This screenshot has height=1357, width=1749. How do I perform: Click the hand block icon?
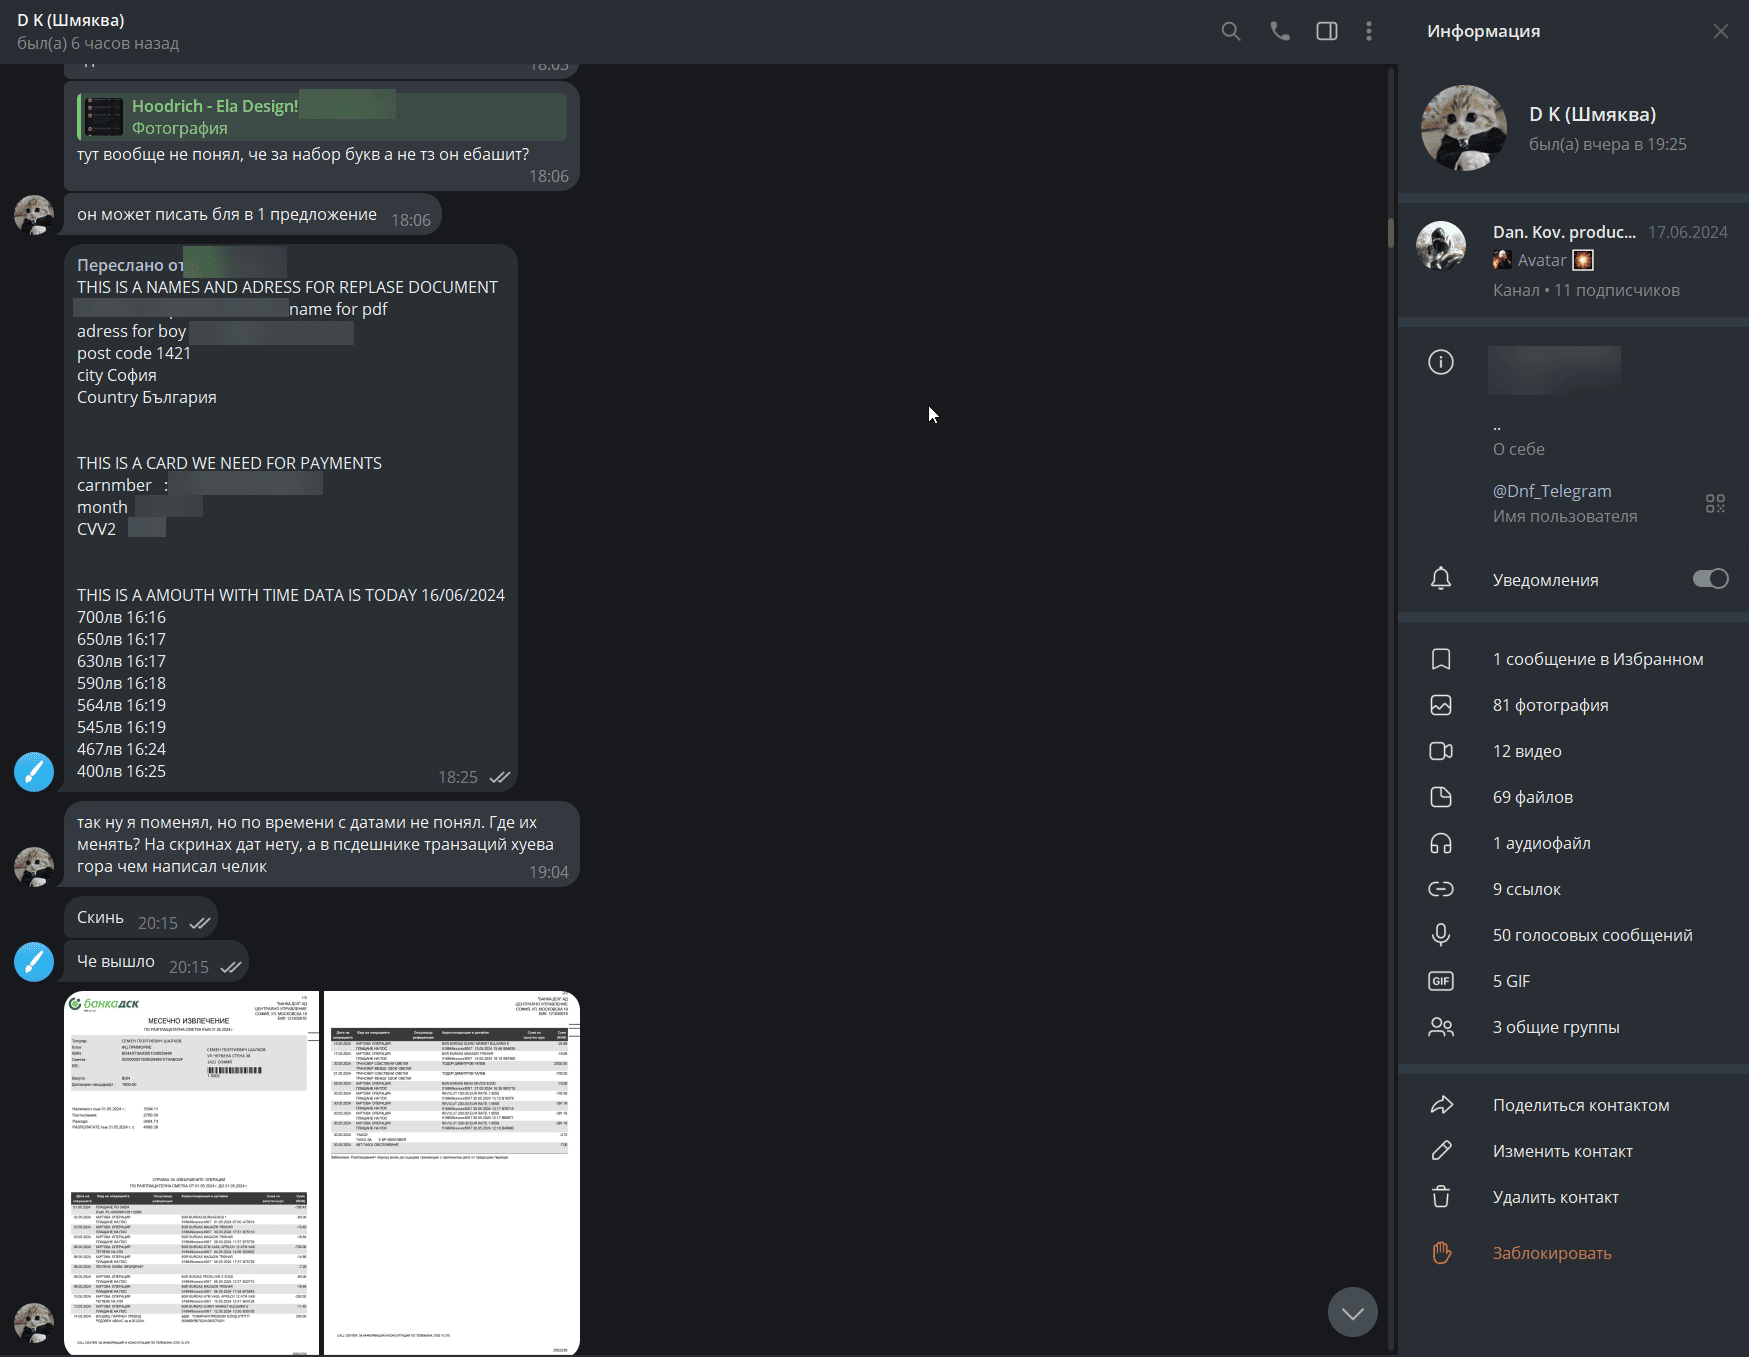(1441, 1253)
